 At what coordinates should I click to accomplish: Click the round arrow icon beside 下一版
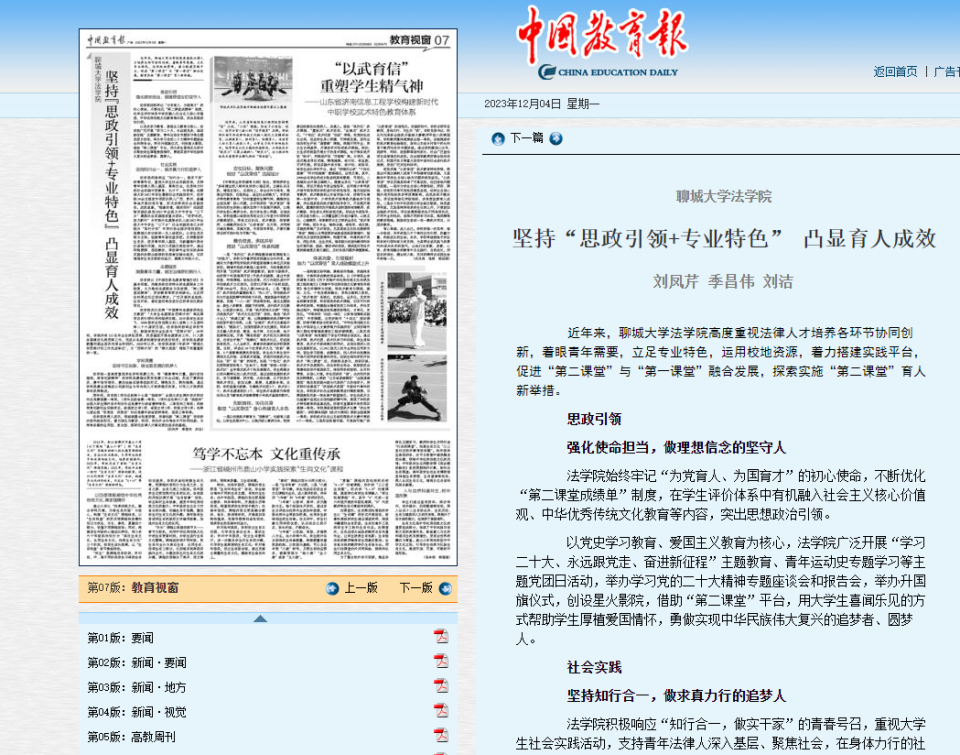pos(443,588)
